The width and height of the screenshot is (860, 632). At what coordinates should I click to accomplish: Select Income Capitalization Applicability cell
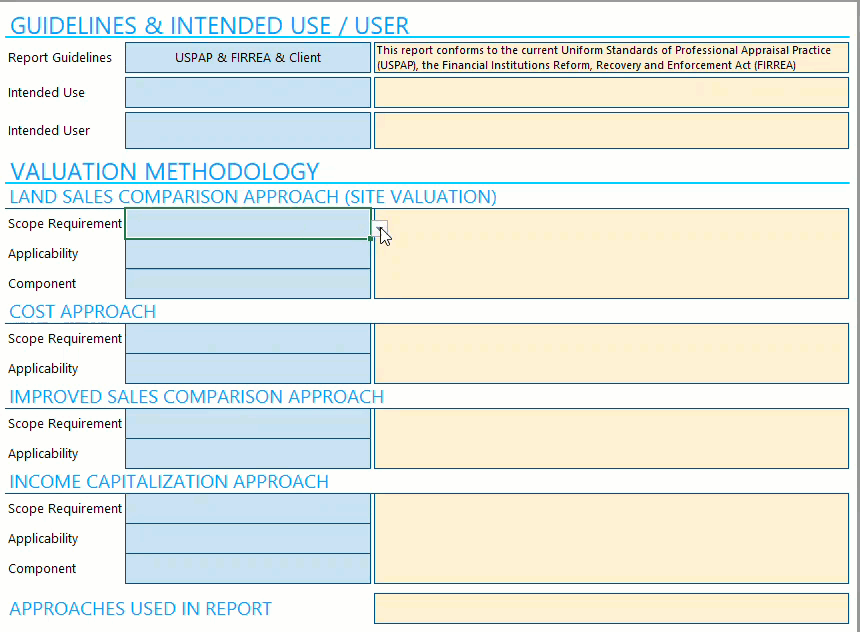click(248, 539)
